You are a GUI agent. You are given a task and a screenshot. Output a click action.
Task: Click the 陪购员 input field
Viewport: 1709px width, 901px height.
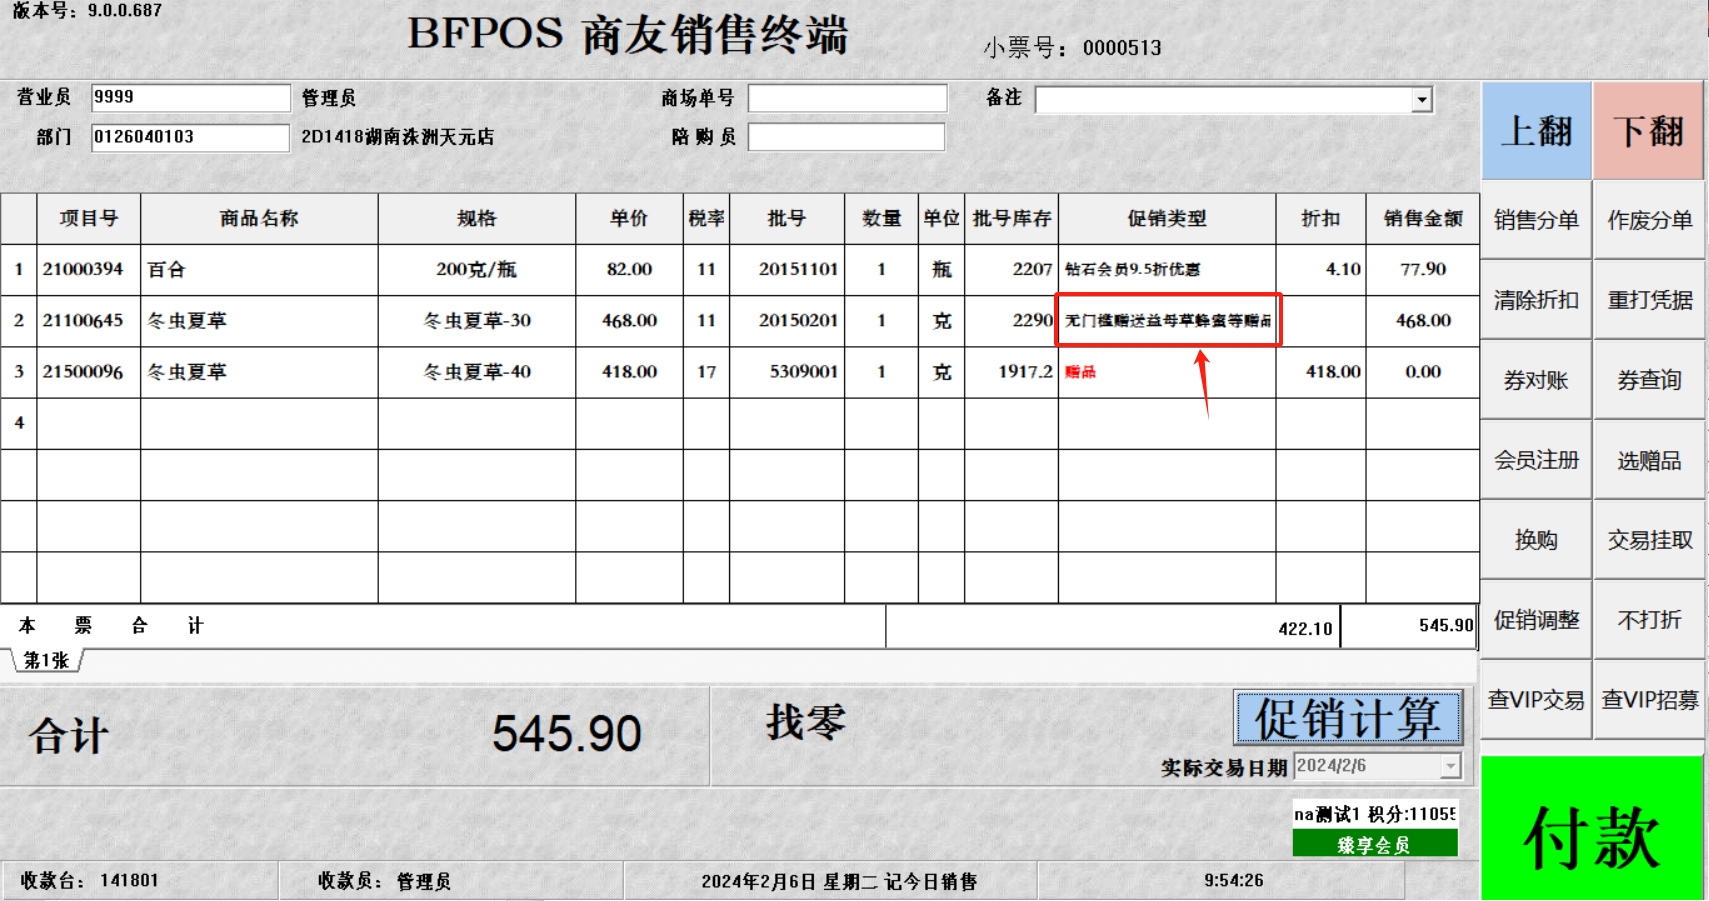tap(846, 137)
